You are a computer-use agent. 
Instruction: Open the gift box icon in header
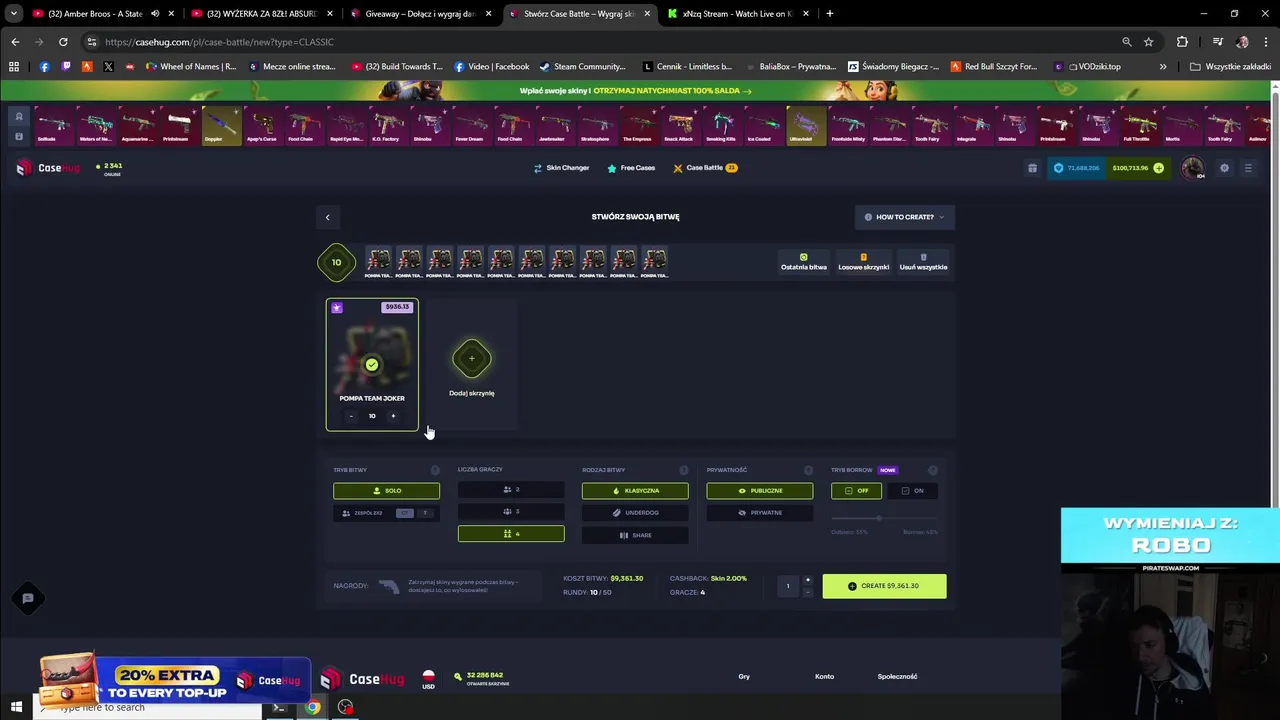coord(1032,168)
